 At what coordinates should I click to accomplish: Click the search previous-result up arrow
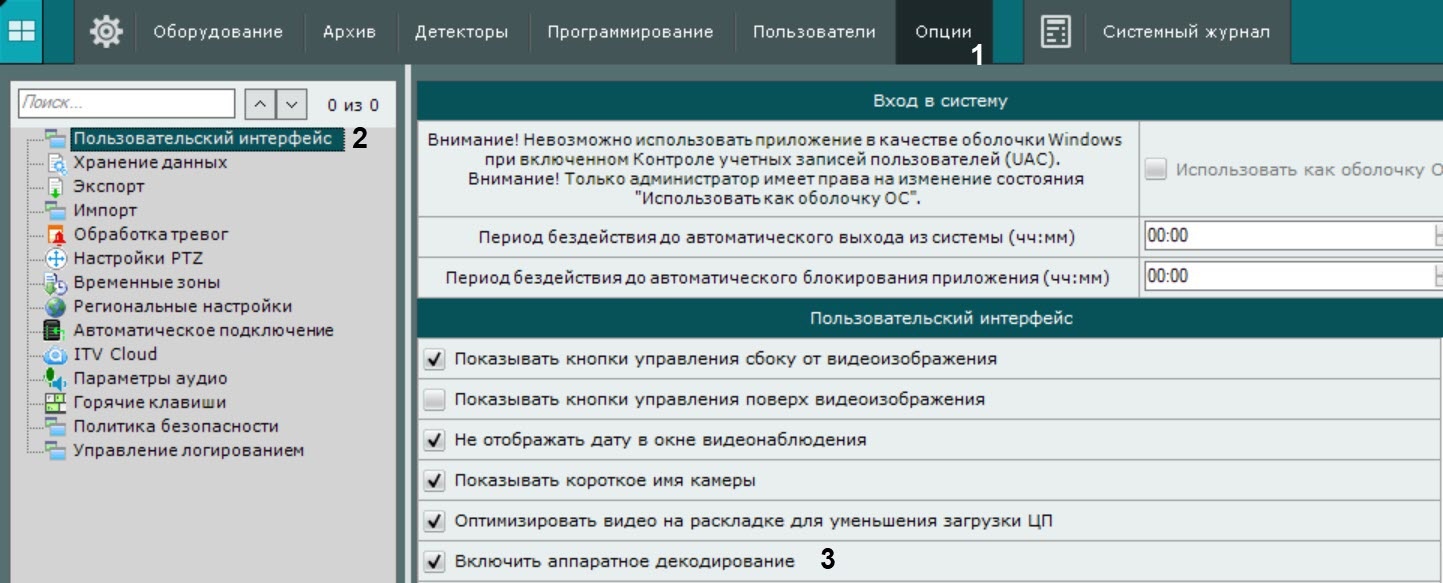[x=259, y=104]
